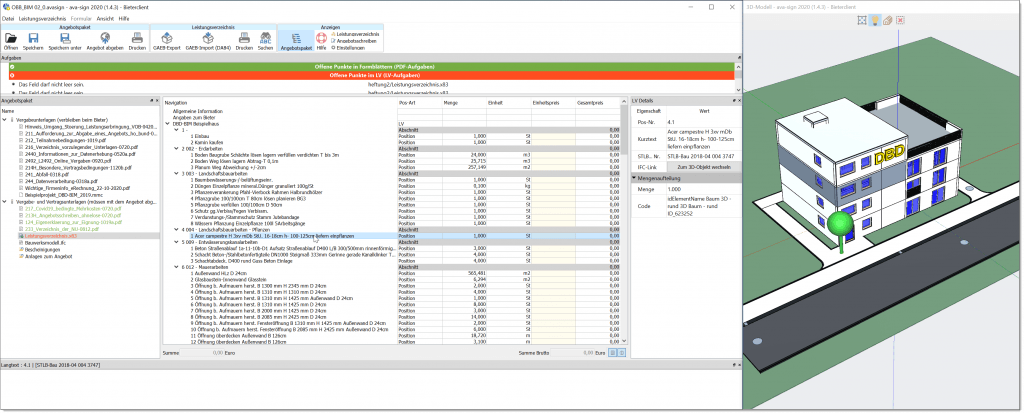1024x414 pixels.
Task: Open the Formular menu
Action: [x=81, y=19]
